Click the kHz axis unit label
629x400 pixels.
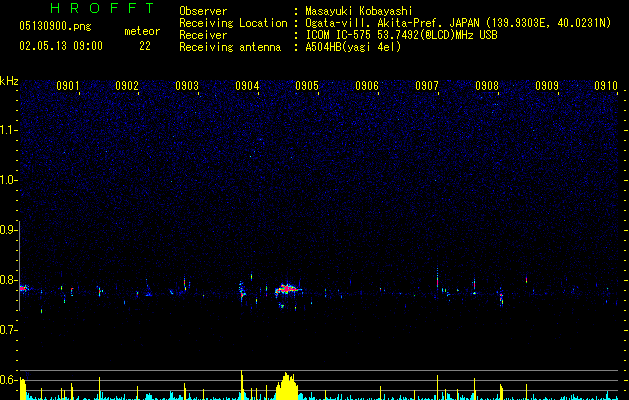[x=9, y=81]
